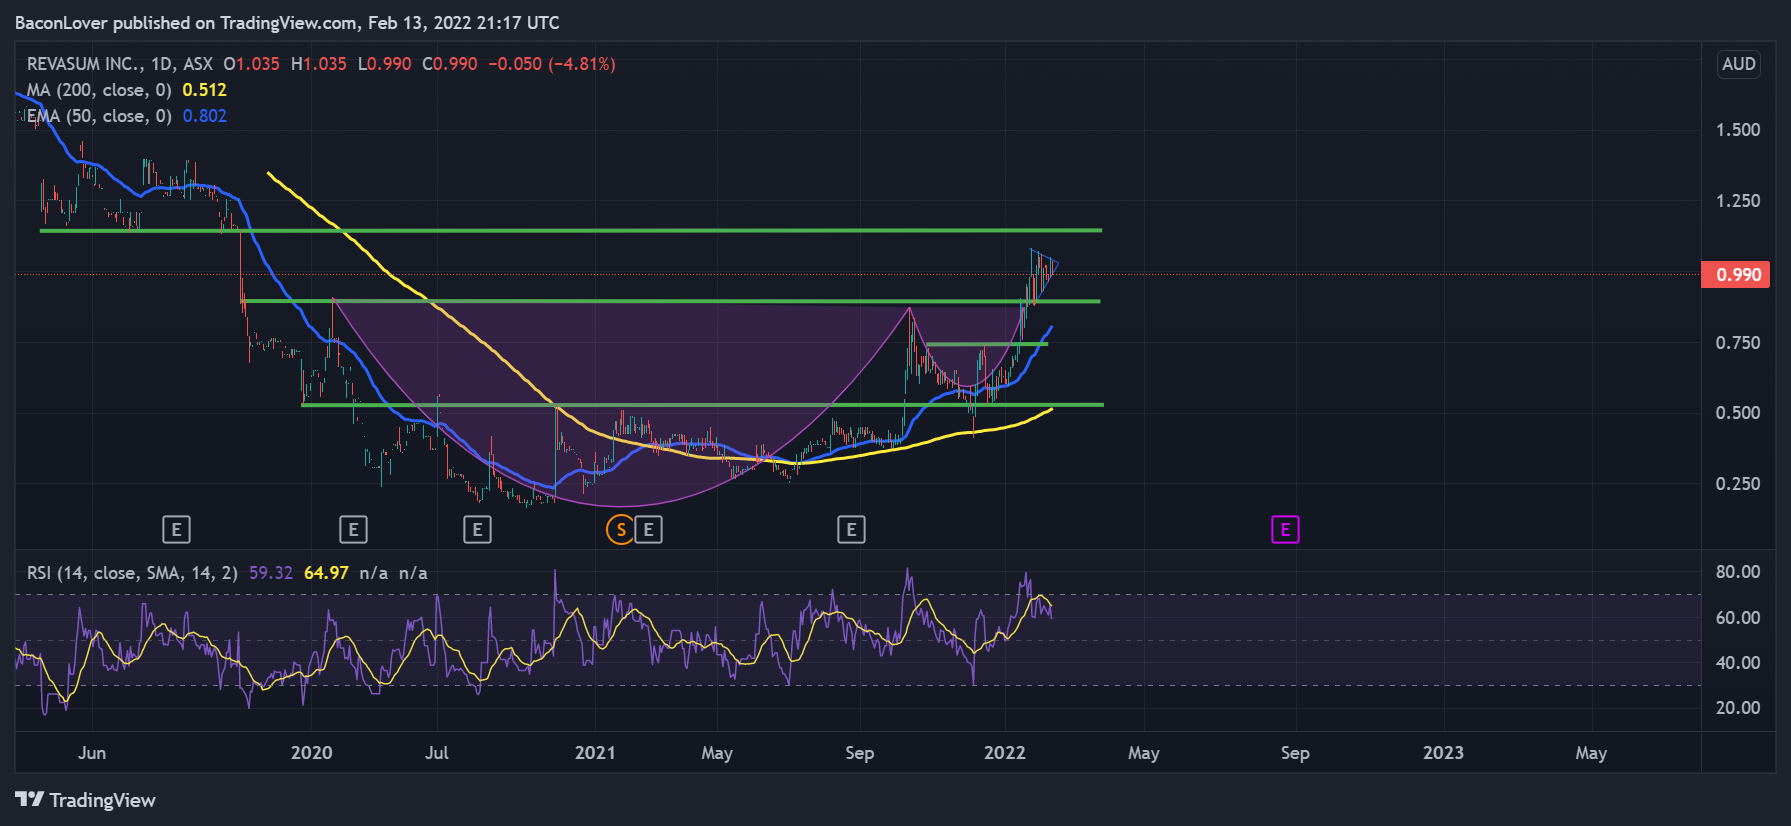Click the BaconLover published on TradingView.com header
1791x826 pixels.
(x=287, y=22)
